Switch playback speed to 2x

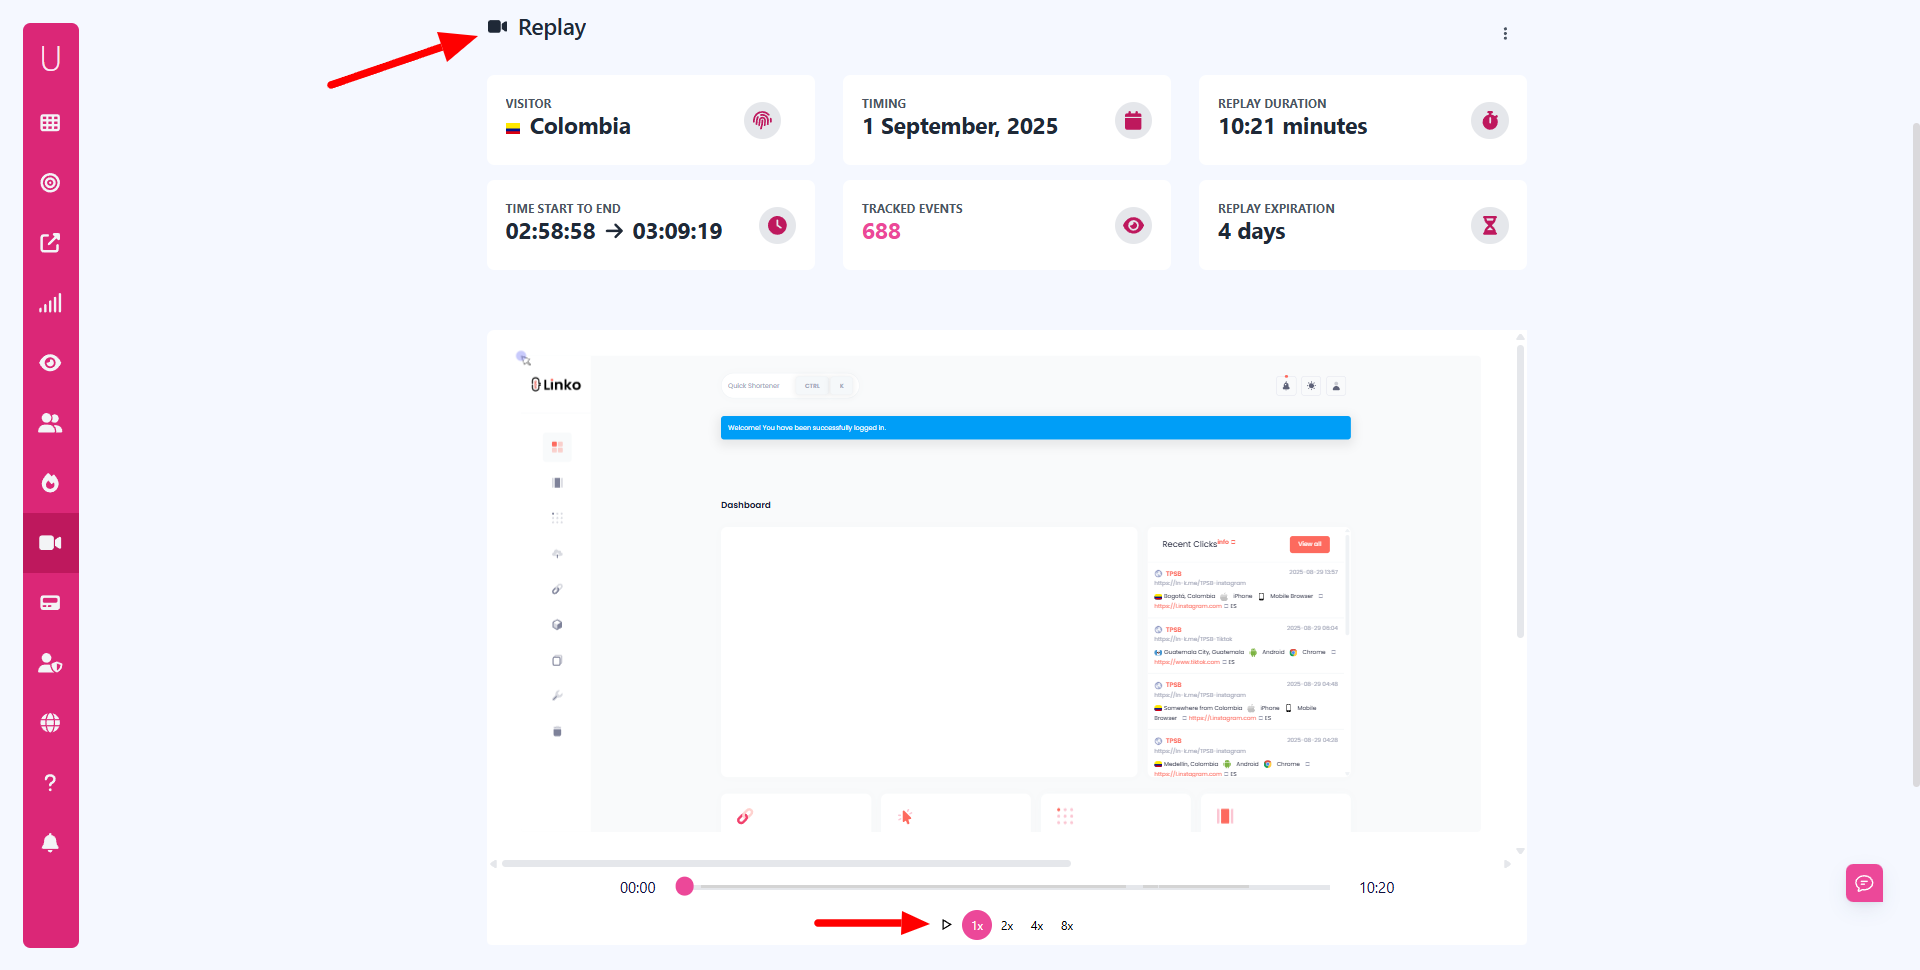click(1007, 925)
